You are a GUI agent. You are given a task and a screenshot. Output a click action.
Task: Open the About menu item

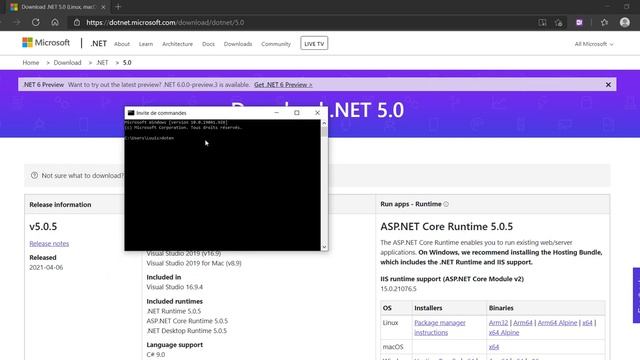coord(122,44)
